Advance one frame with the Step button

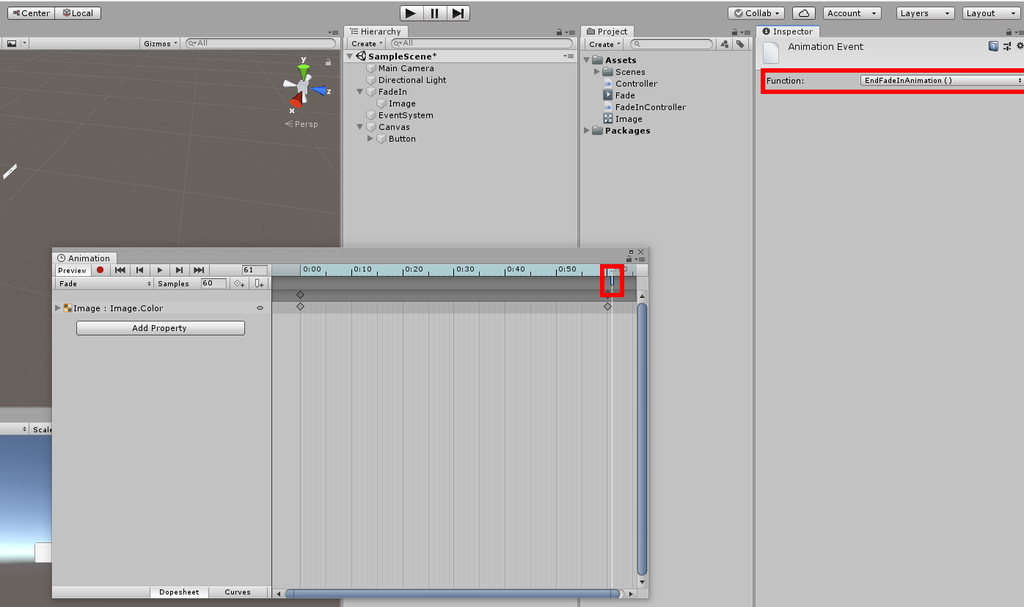coord(458,13)
